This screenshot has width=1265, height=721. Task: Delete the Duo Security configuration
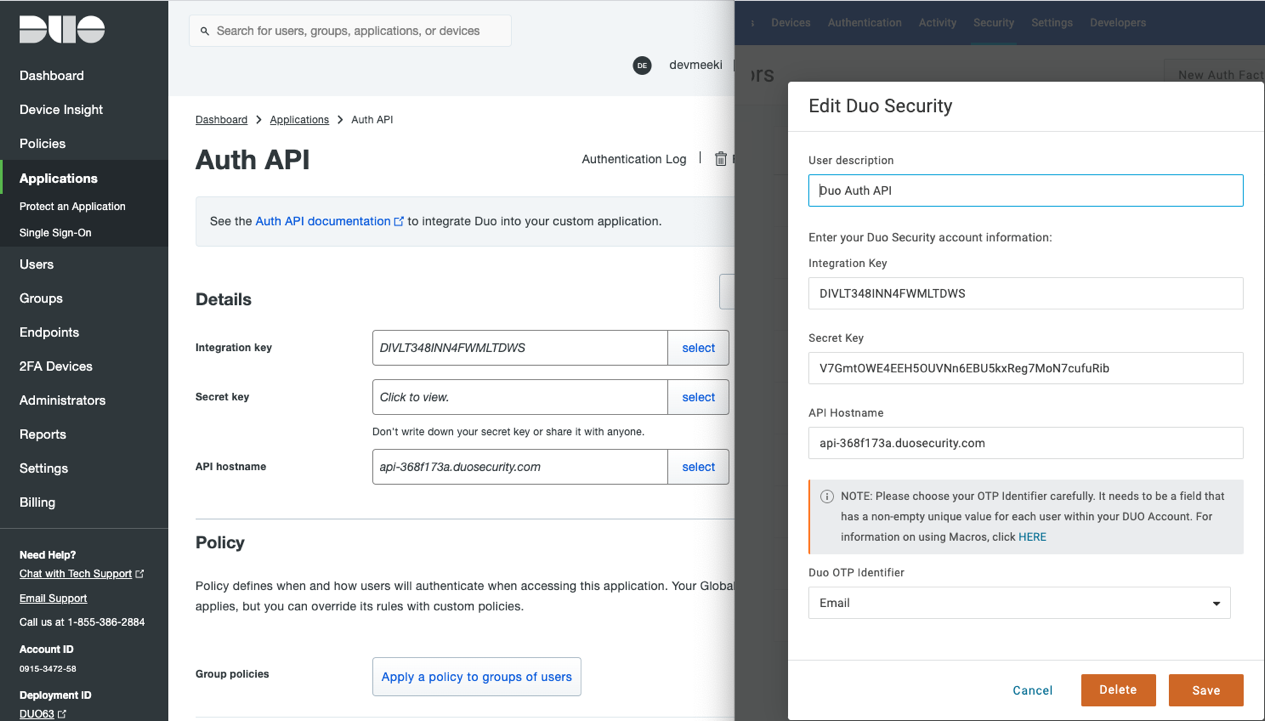coord(1118,690)
